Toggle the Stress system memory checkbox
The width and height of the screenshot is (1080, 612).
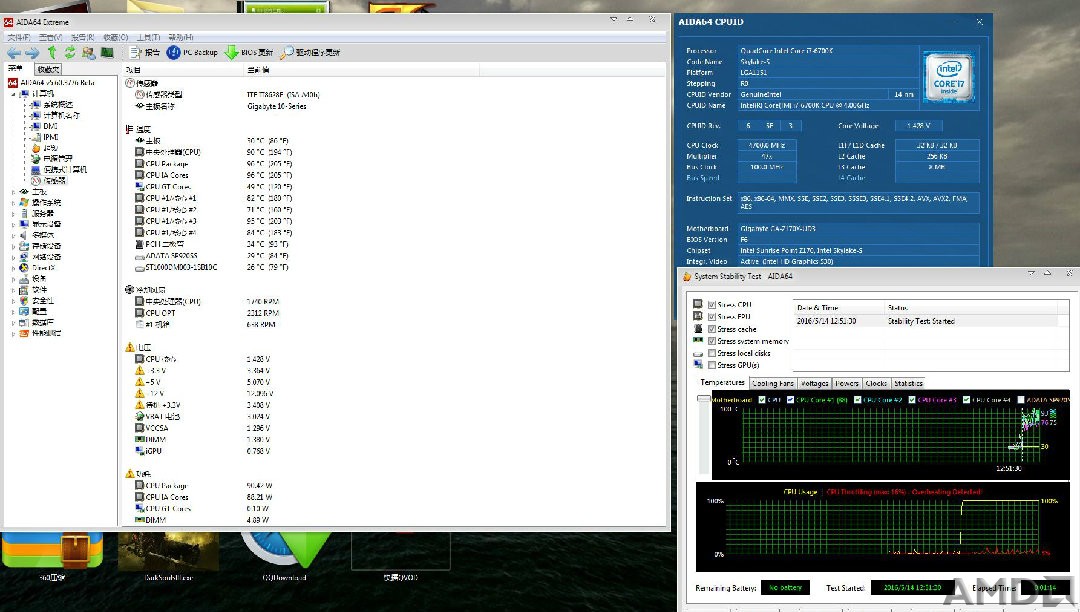[x=712, y=341]
